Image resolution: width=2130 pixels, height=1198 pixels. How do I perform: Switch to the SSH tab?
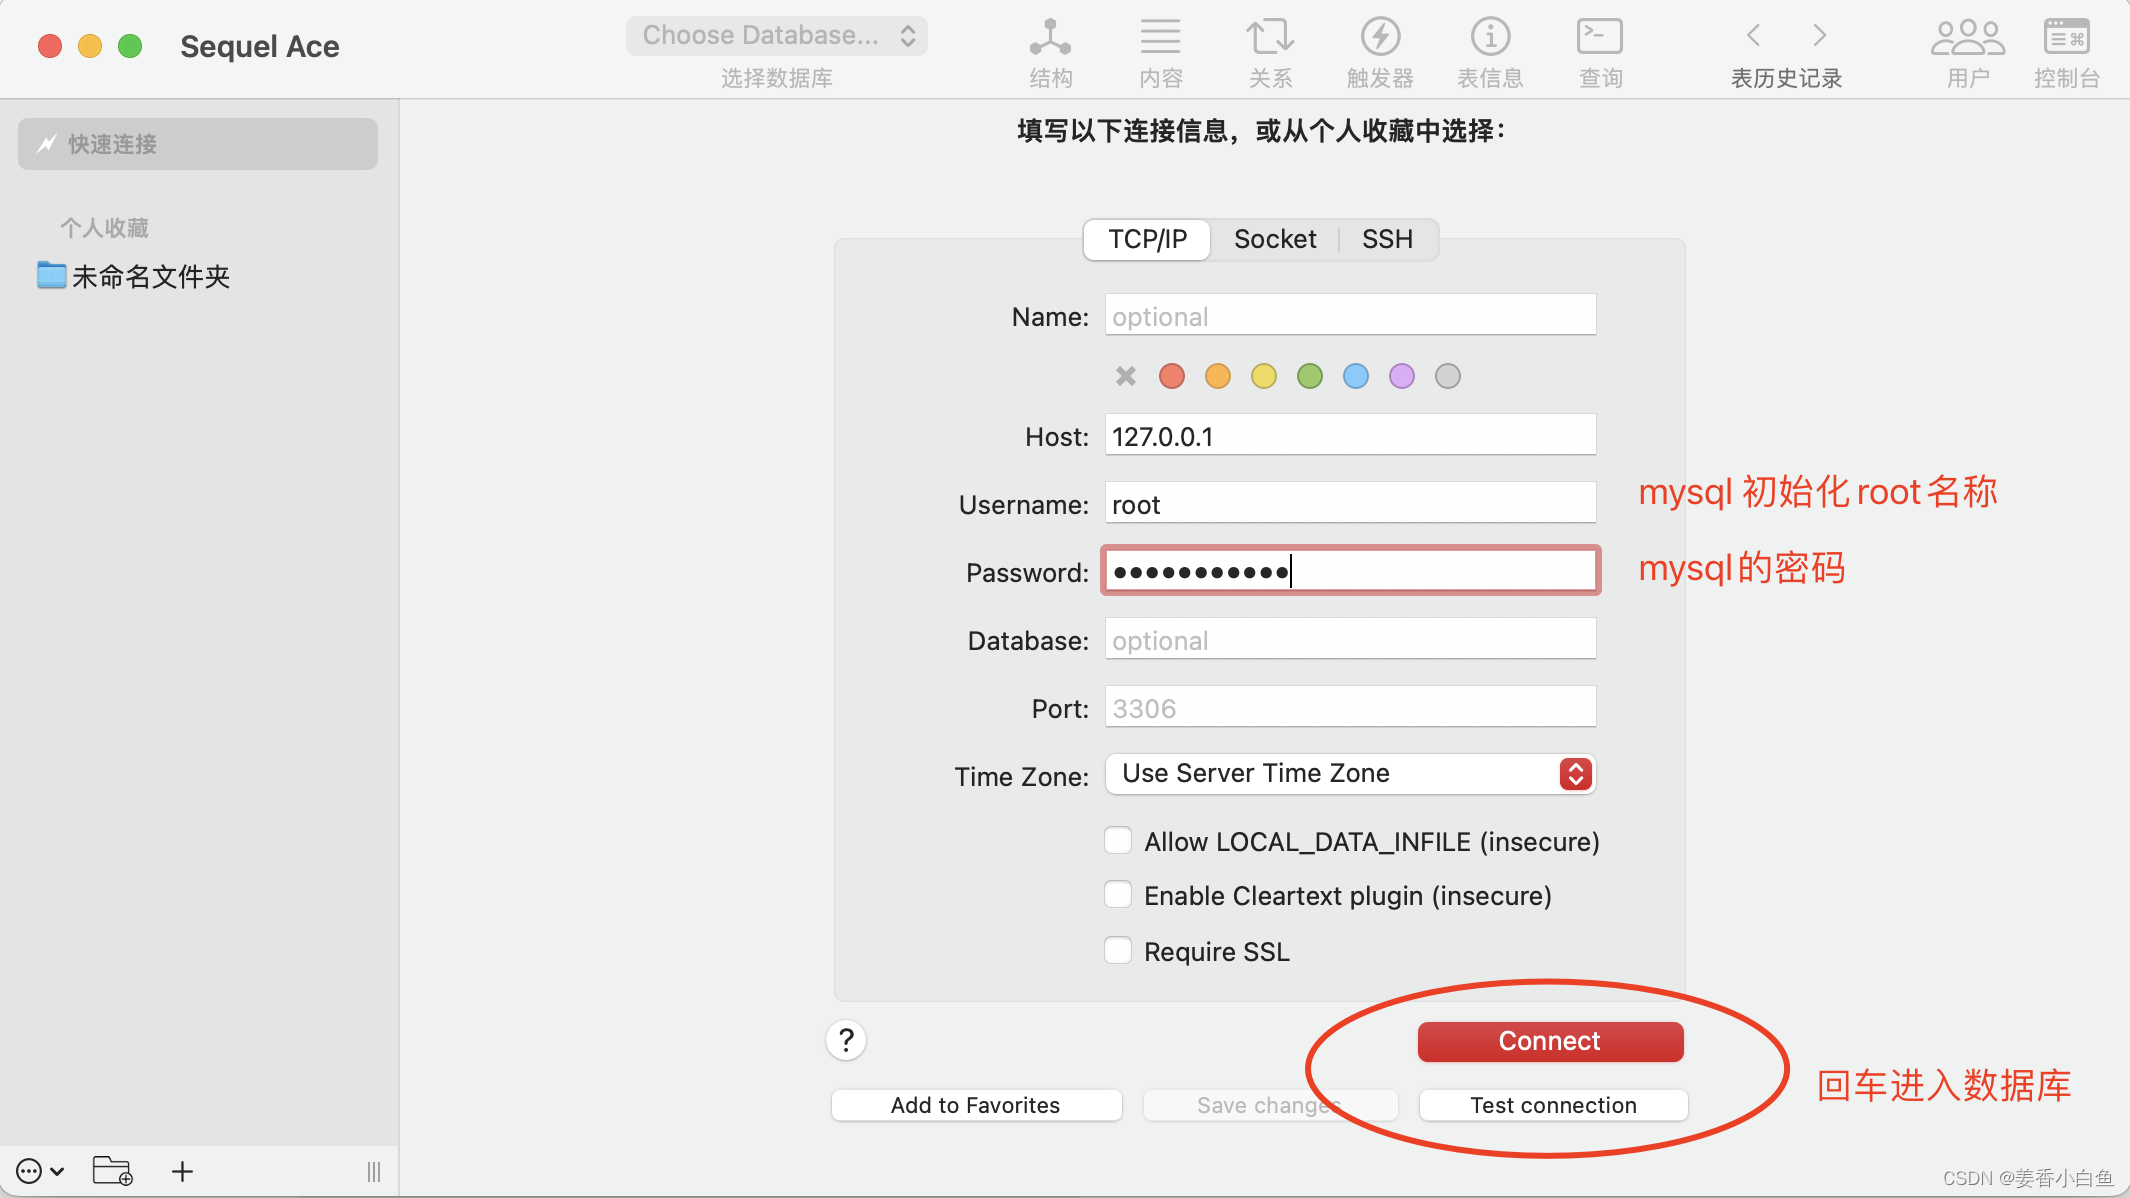pyautogui.click(x=1387, y=240)
